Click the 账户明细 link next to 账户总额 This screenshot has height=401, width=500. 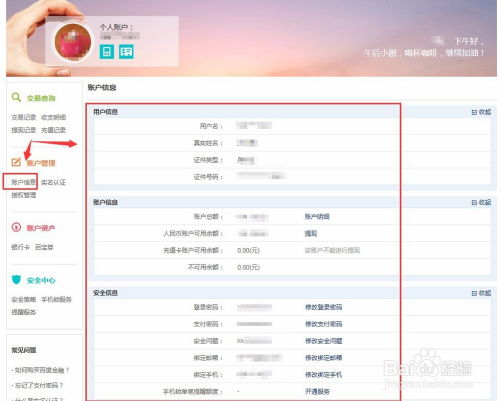click(x=317, y=217)
